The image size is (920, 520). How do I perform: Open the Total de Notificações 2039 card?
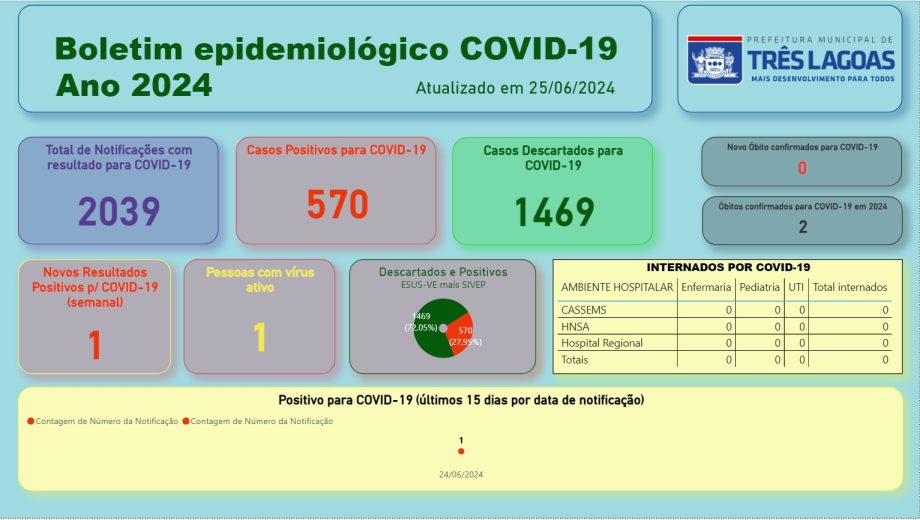[119, 191]
